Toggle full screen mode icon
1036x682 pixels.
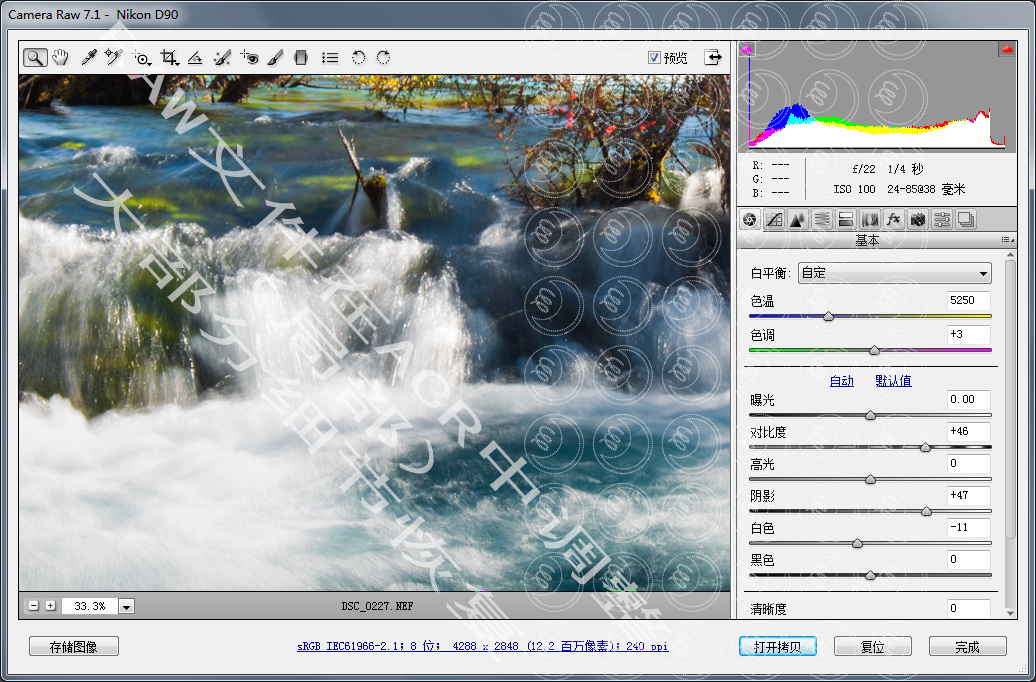point(713,57)
